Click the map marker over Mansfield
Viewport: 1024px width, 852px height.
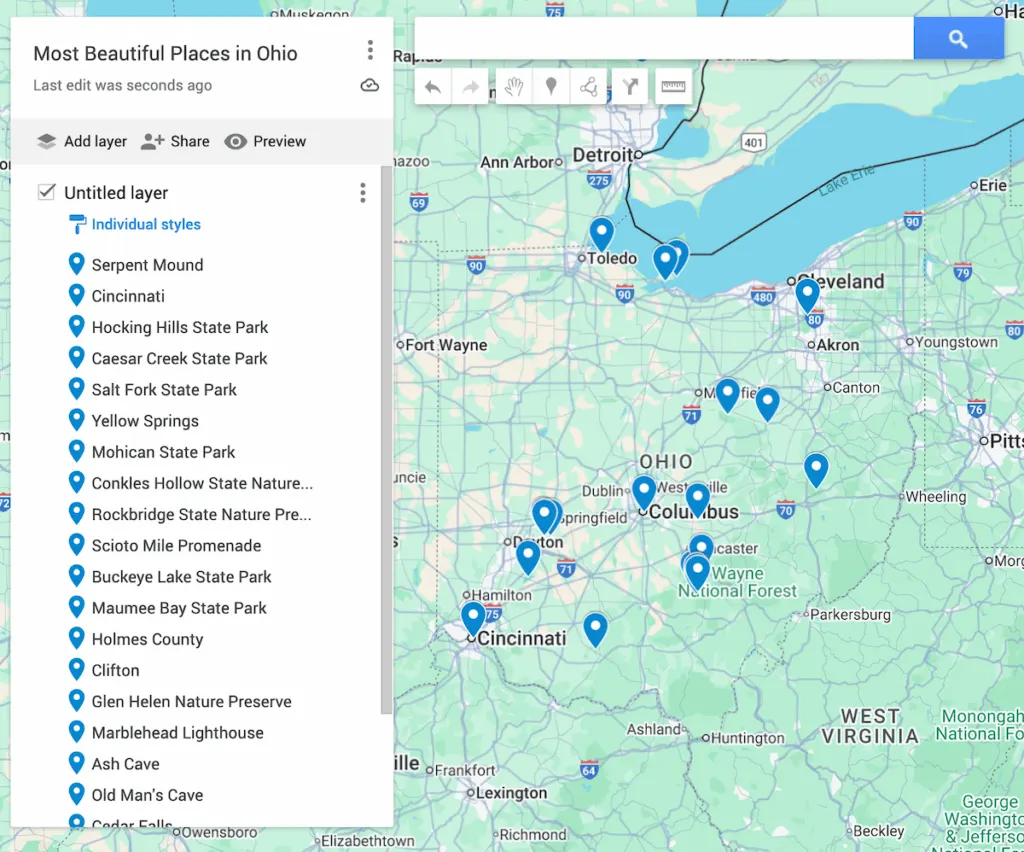point(727,394)
